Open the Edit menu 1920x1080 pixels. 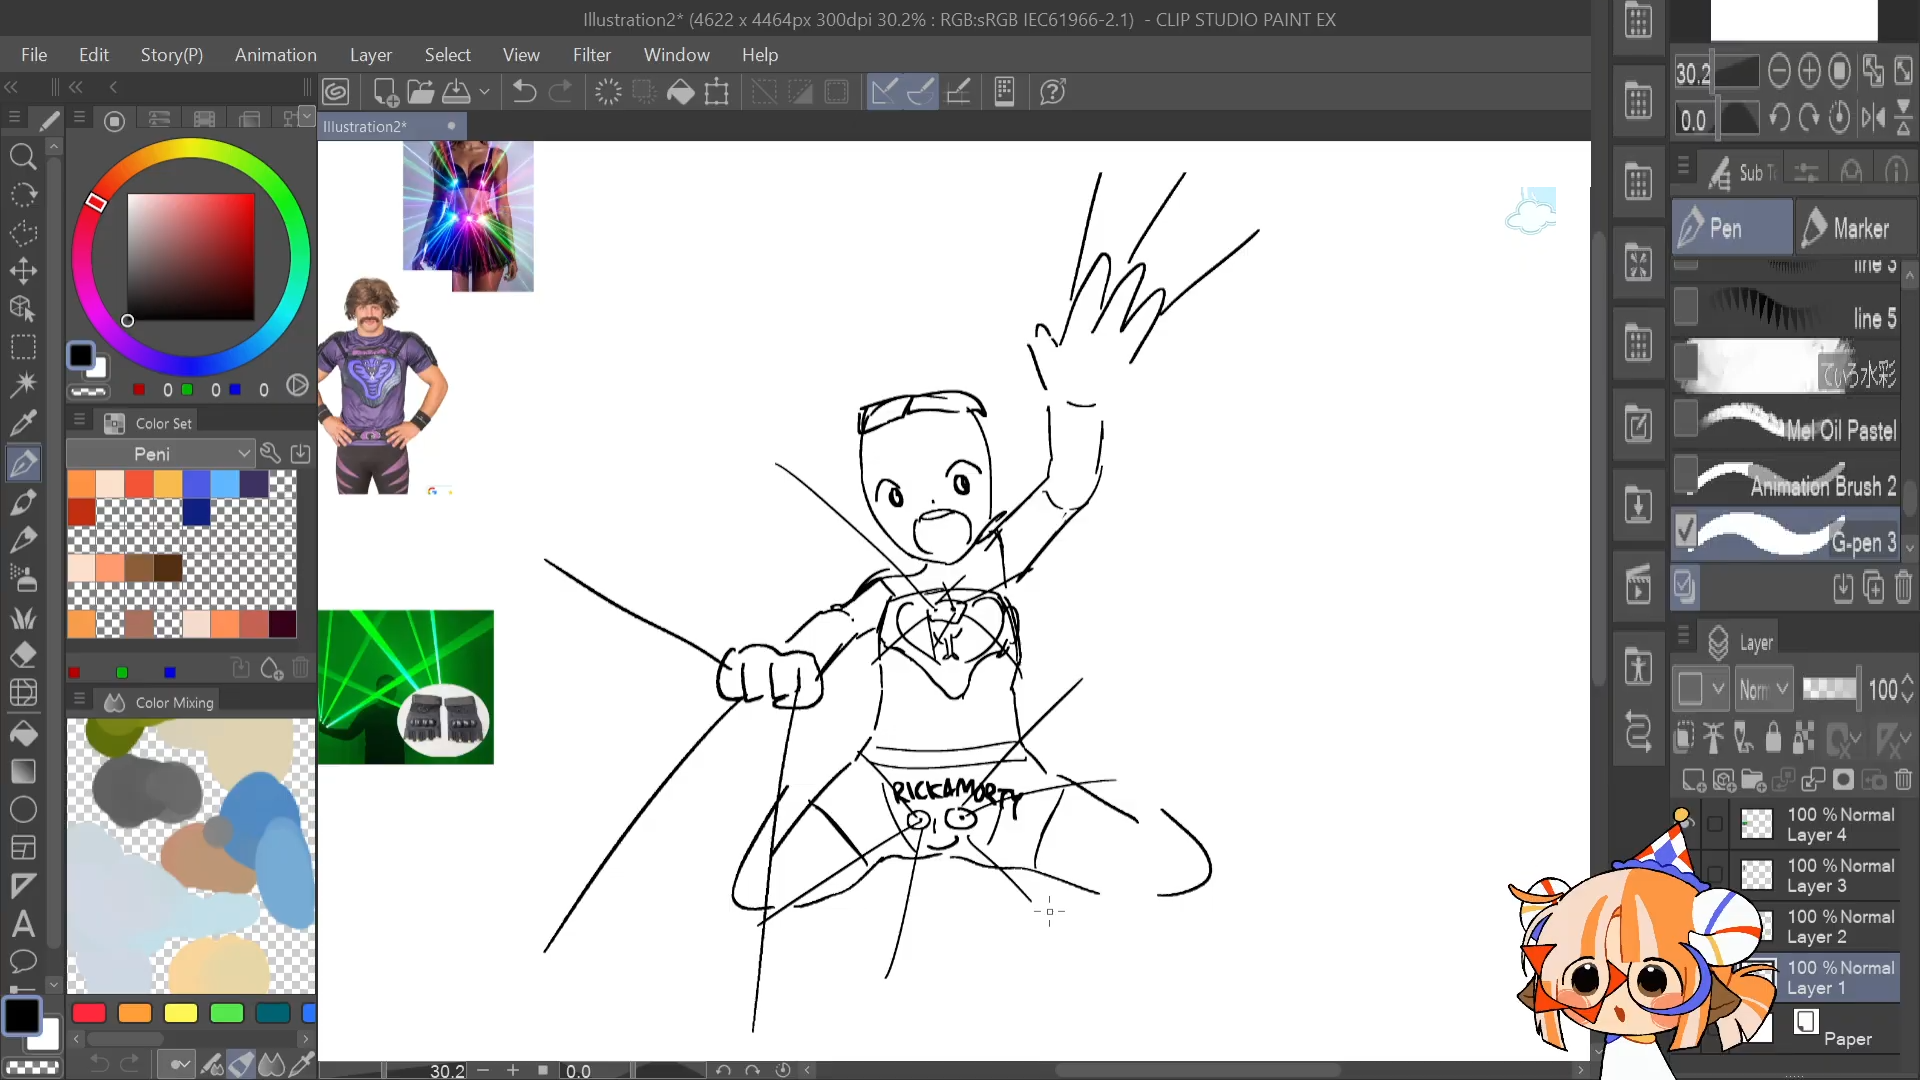pos(94,55)
